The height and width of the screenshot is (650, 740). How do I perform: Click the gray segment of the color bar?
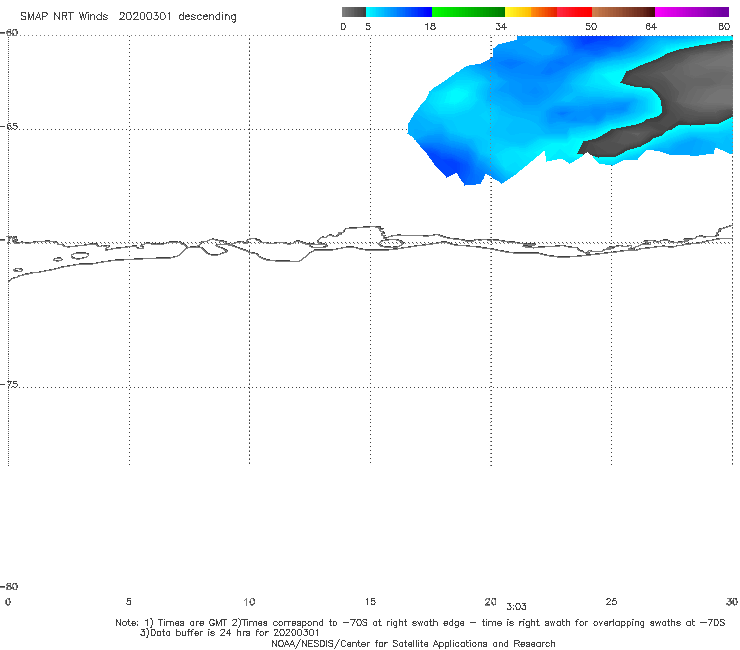(x=353, y=12)
